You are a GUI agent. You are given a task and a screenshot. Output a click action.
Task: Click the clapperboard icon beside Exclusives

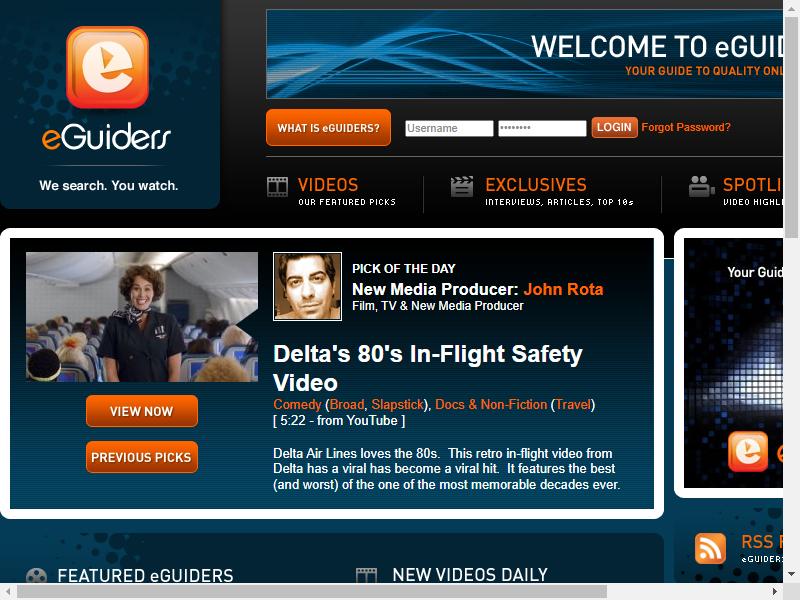462,186
